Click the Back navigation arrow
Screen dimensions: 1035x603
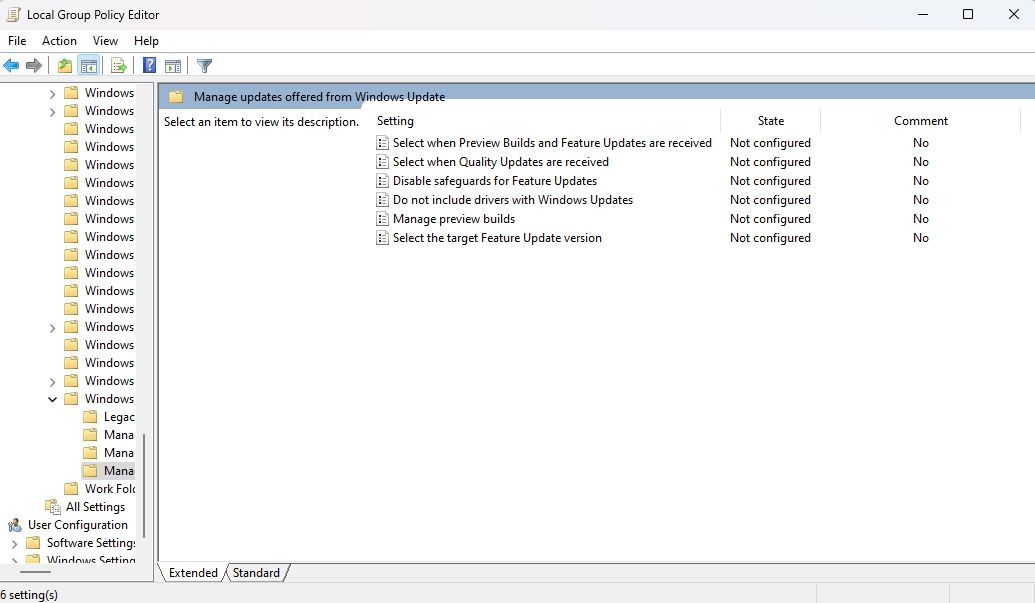(x=11, y=65)
